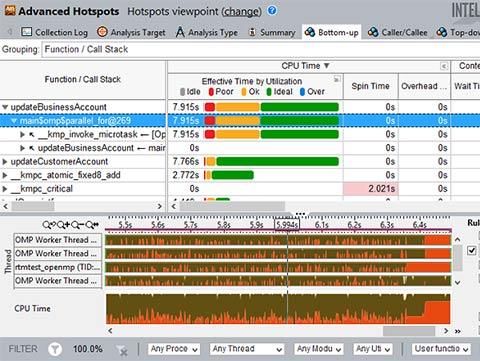Expand the __kmp_invoke_microtask row

point(22,134)
